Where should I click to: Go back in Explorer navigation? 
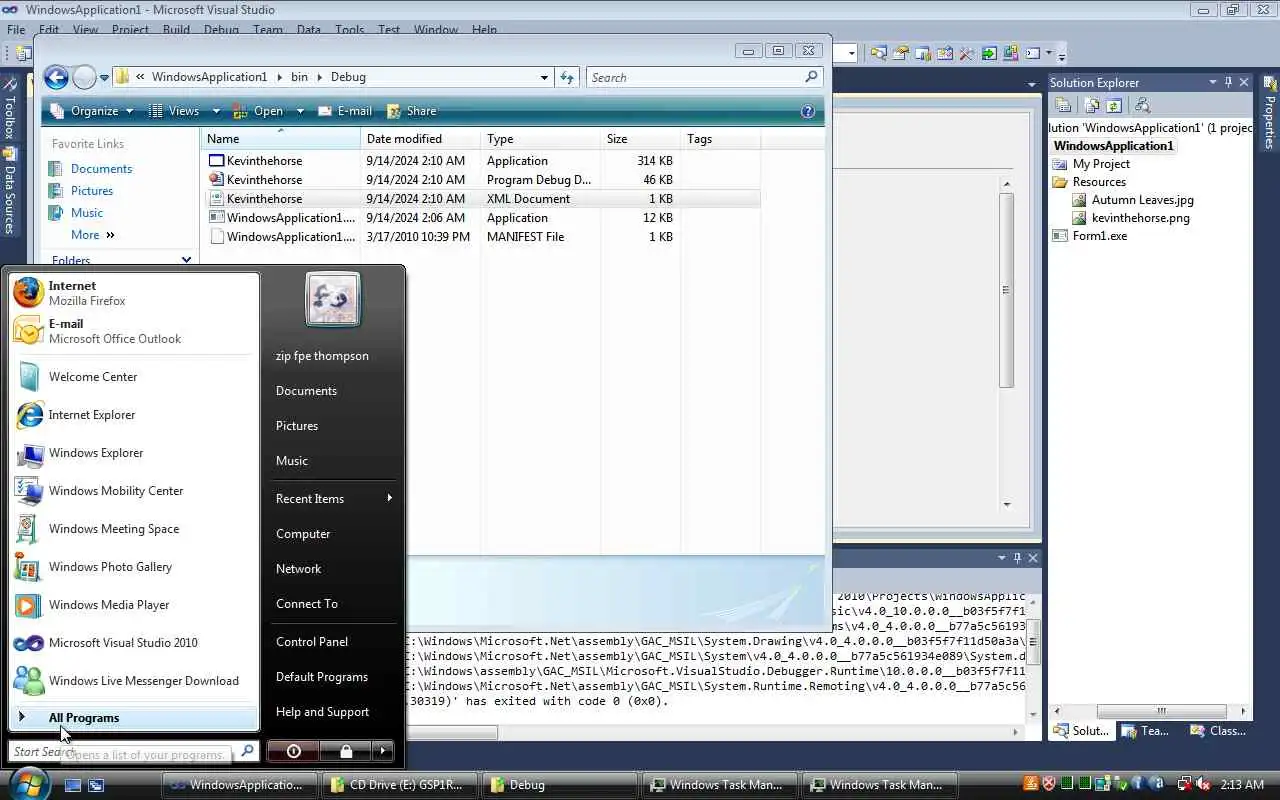point(56,77)
